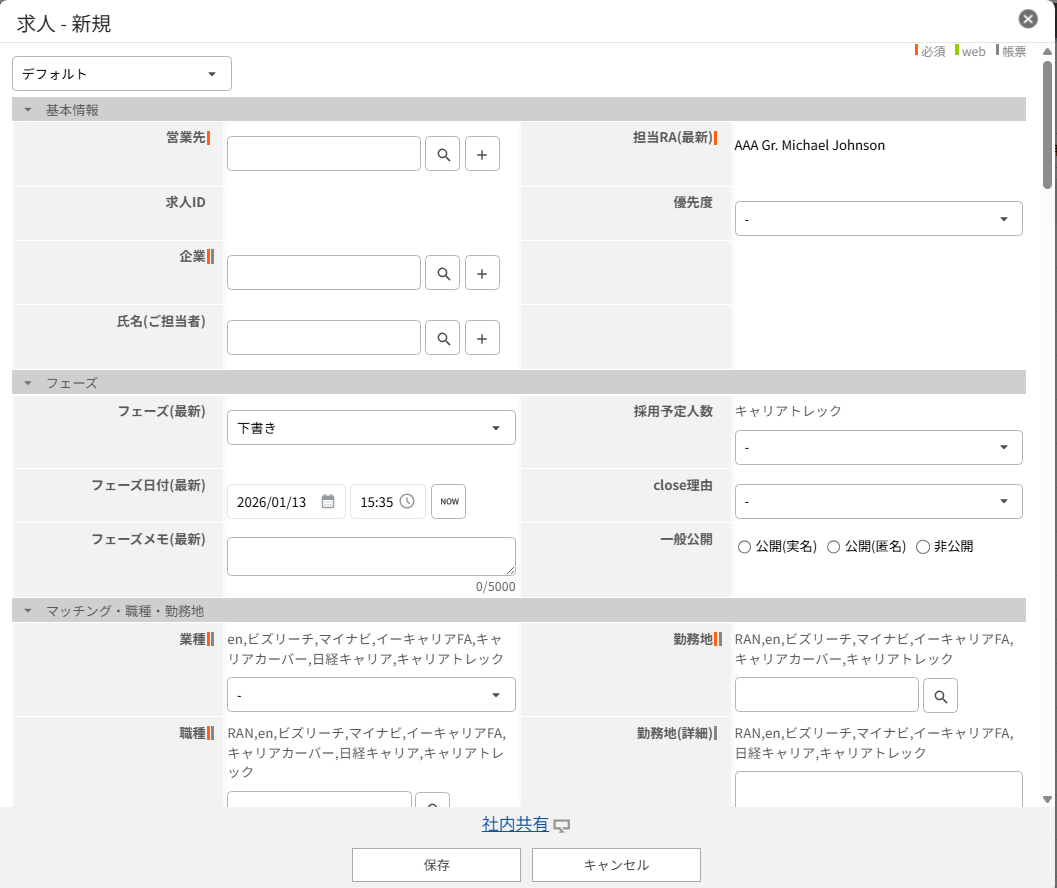Click the search icon for 氏名(ご担当者)
Image resolution: width=1057 pixels, height=888 pixels.
pos(442,338)
